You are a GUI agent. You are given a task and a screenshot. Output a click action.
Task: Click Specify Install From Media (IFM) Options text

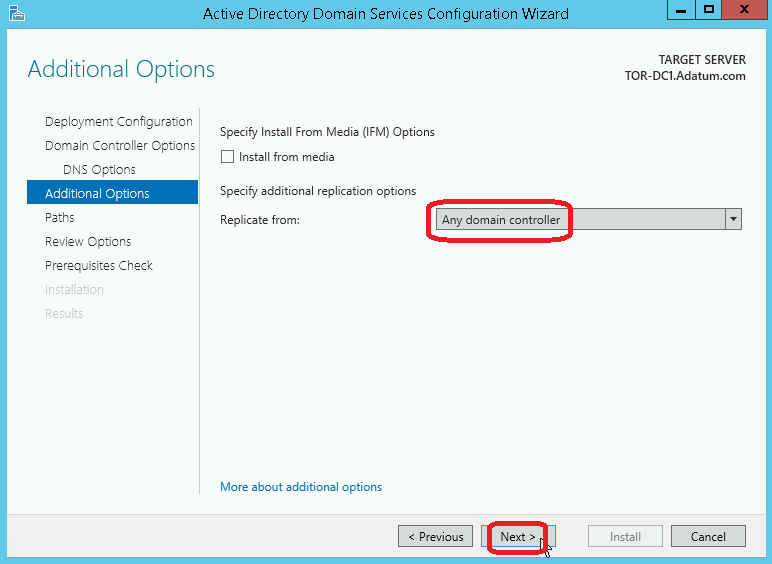coord(327,132)
